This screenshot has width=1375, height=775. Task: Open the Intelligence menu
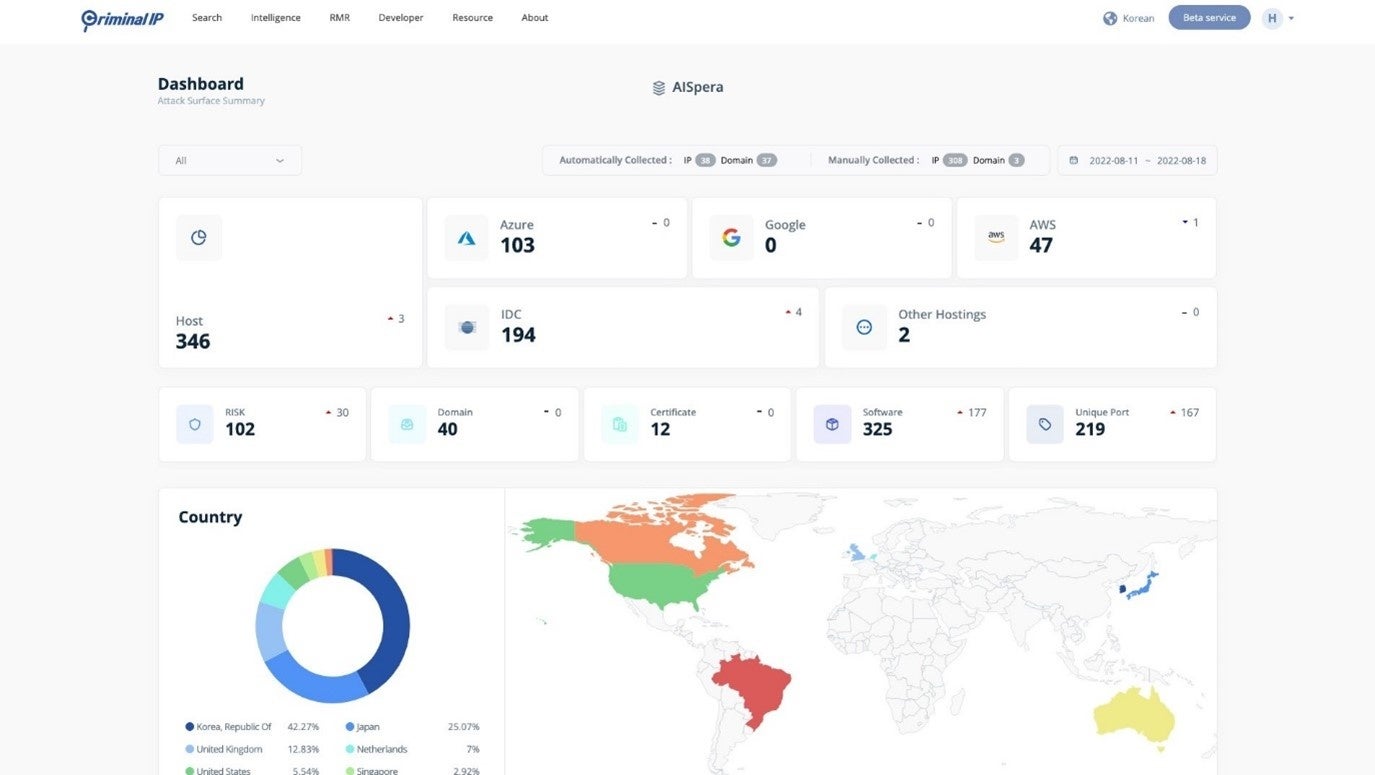tap(276, 18)
